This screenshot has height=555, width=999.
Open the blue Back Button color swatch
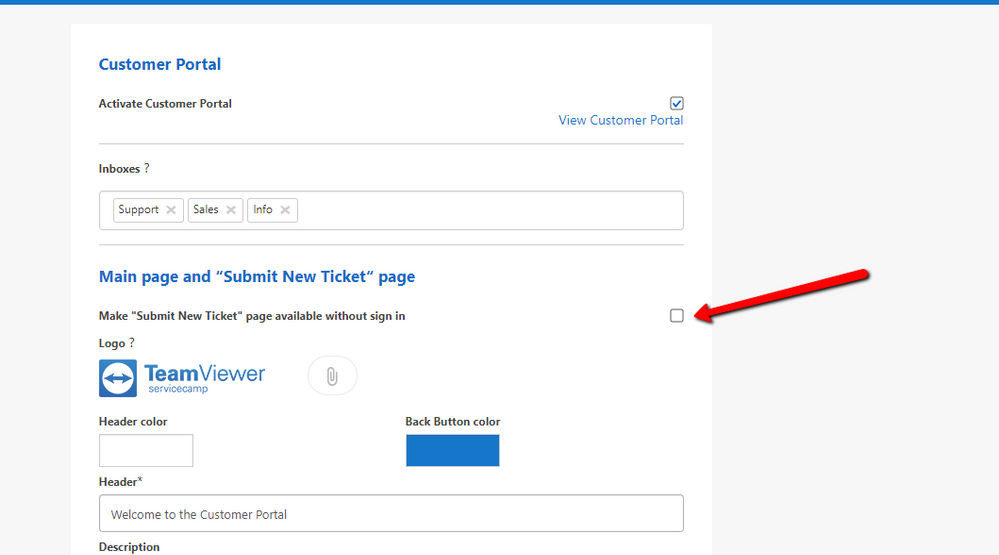click(452, 450)
